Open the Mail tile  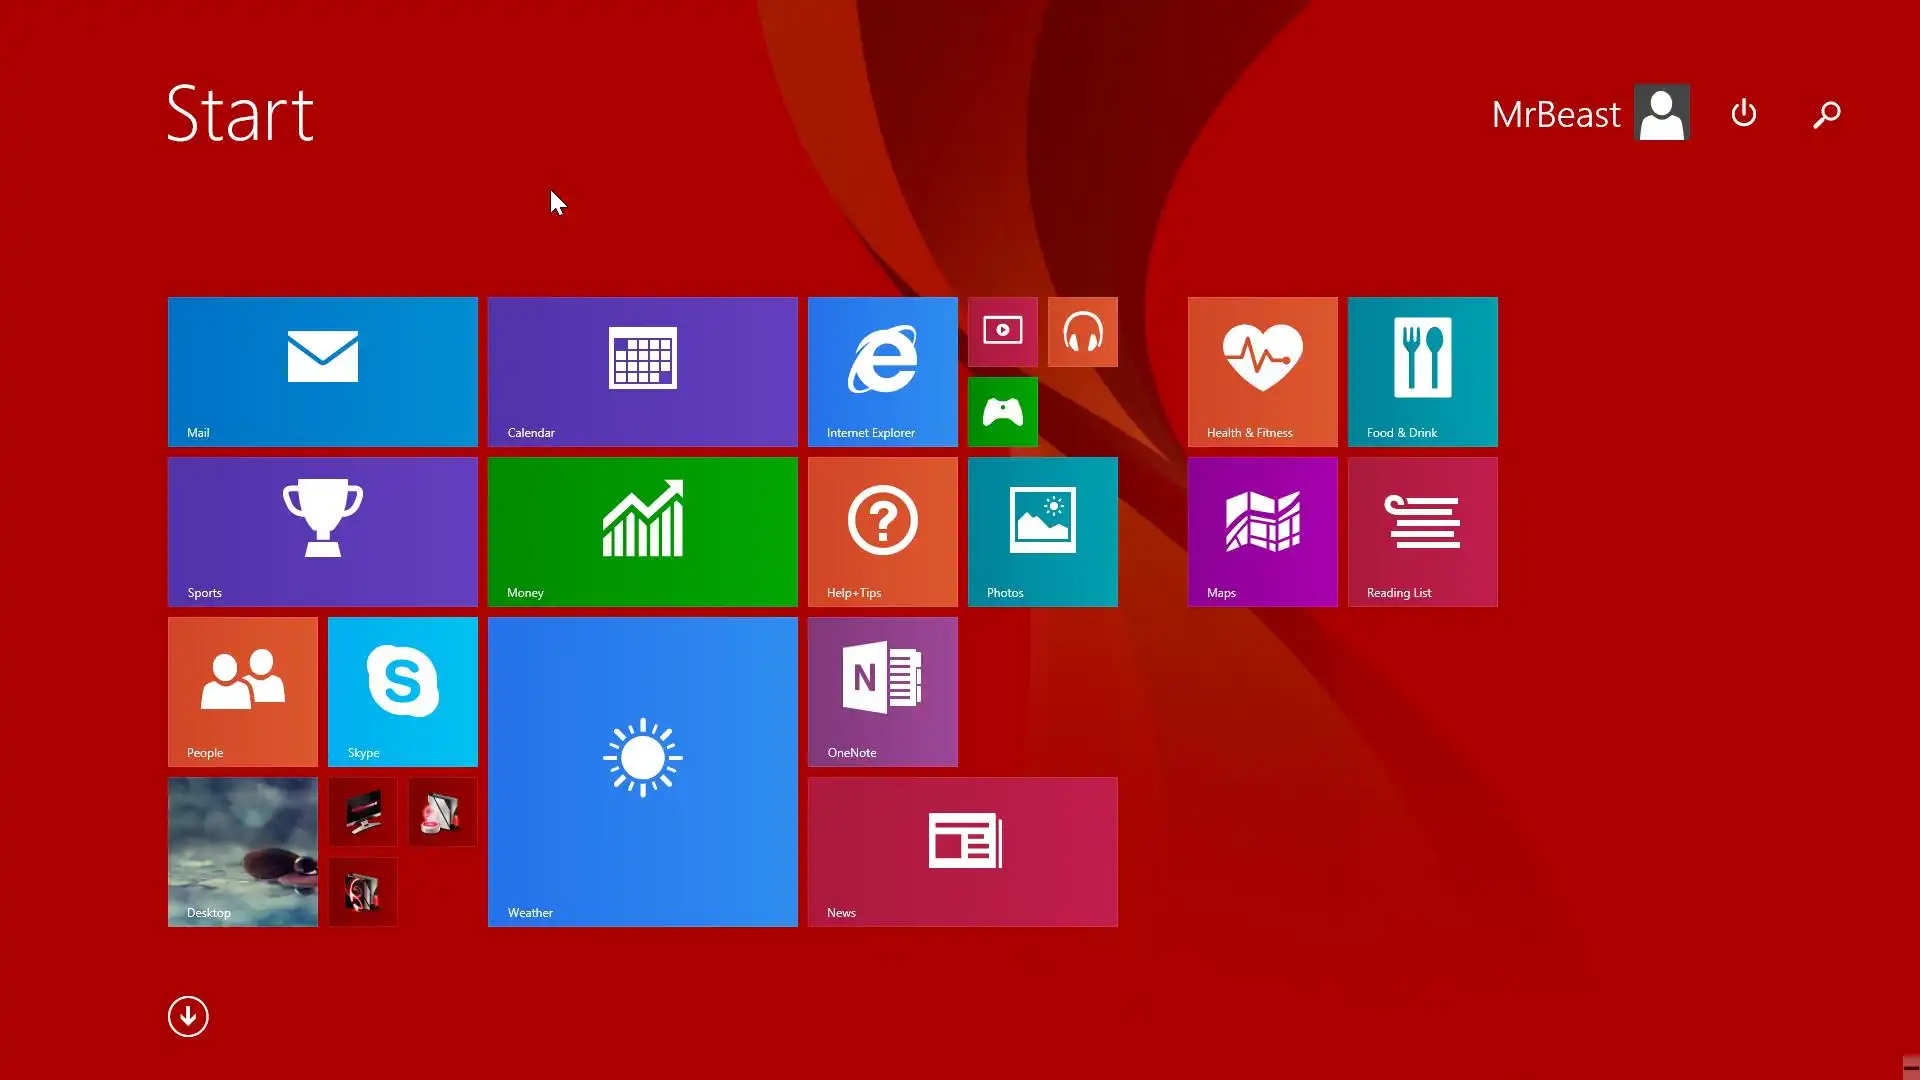(x=322, y=371)
